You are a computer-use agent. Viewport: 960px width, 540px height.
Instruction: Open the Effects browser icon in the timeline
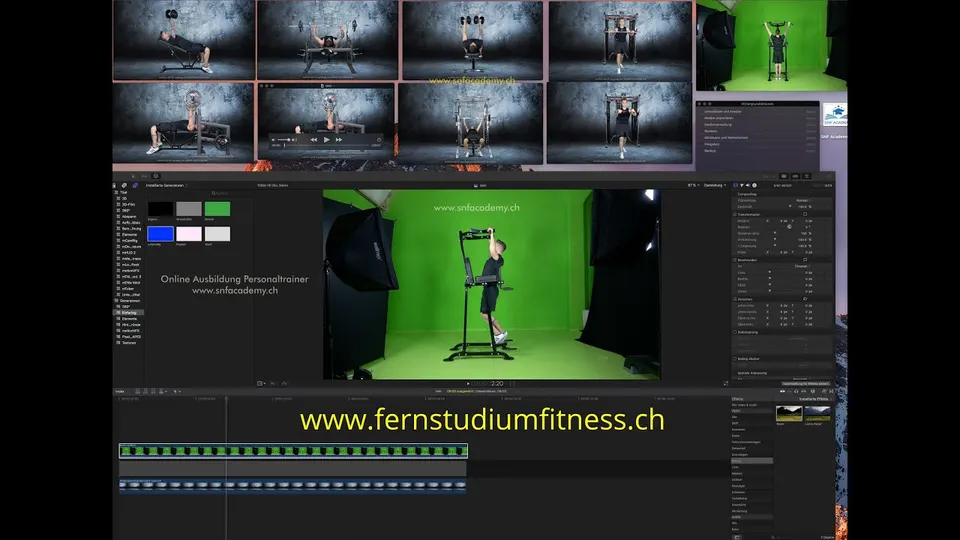tap(824, 391)
